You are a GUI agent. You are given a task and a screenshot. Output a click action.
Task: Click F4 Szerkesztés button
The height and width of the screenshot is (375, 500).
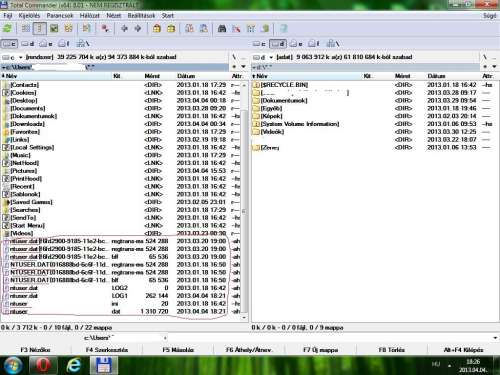107,350
